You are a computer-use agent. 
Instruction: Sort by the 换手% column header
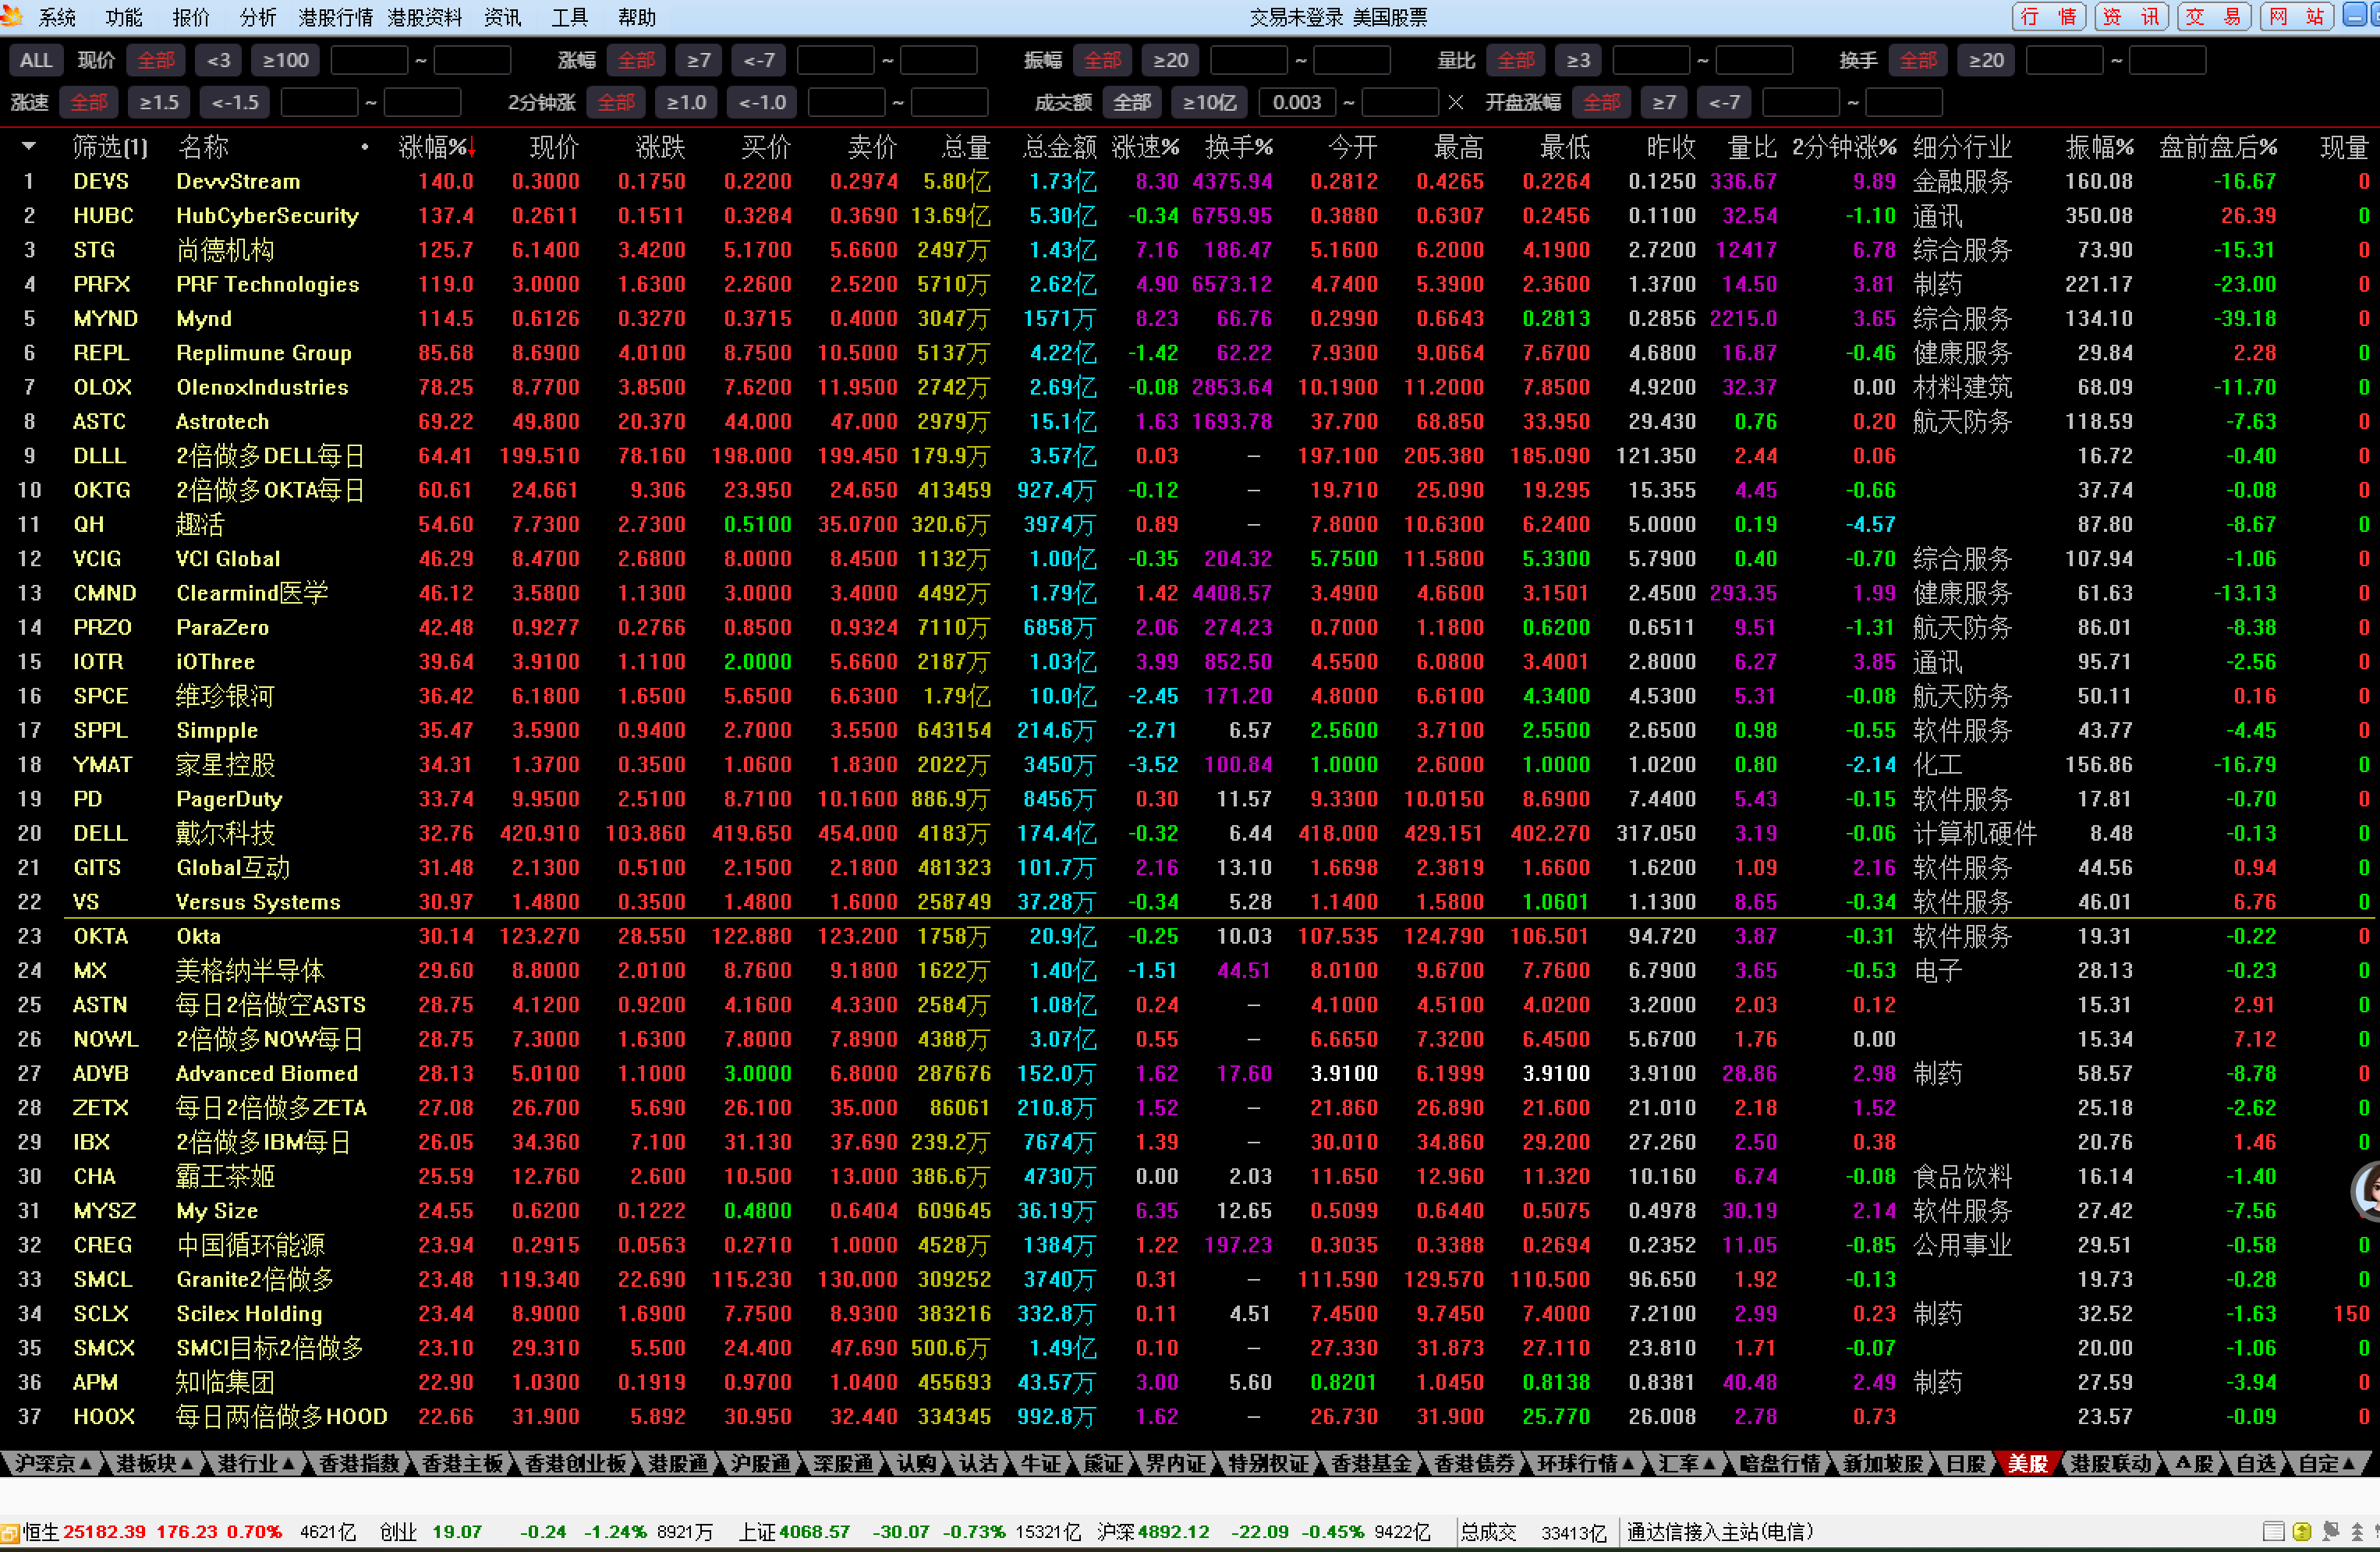tap(1239, 148)
